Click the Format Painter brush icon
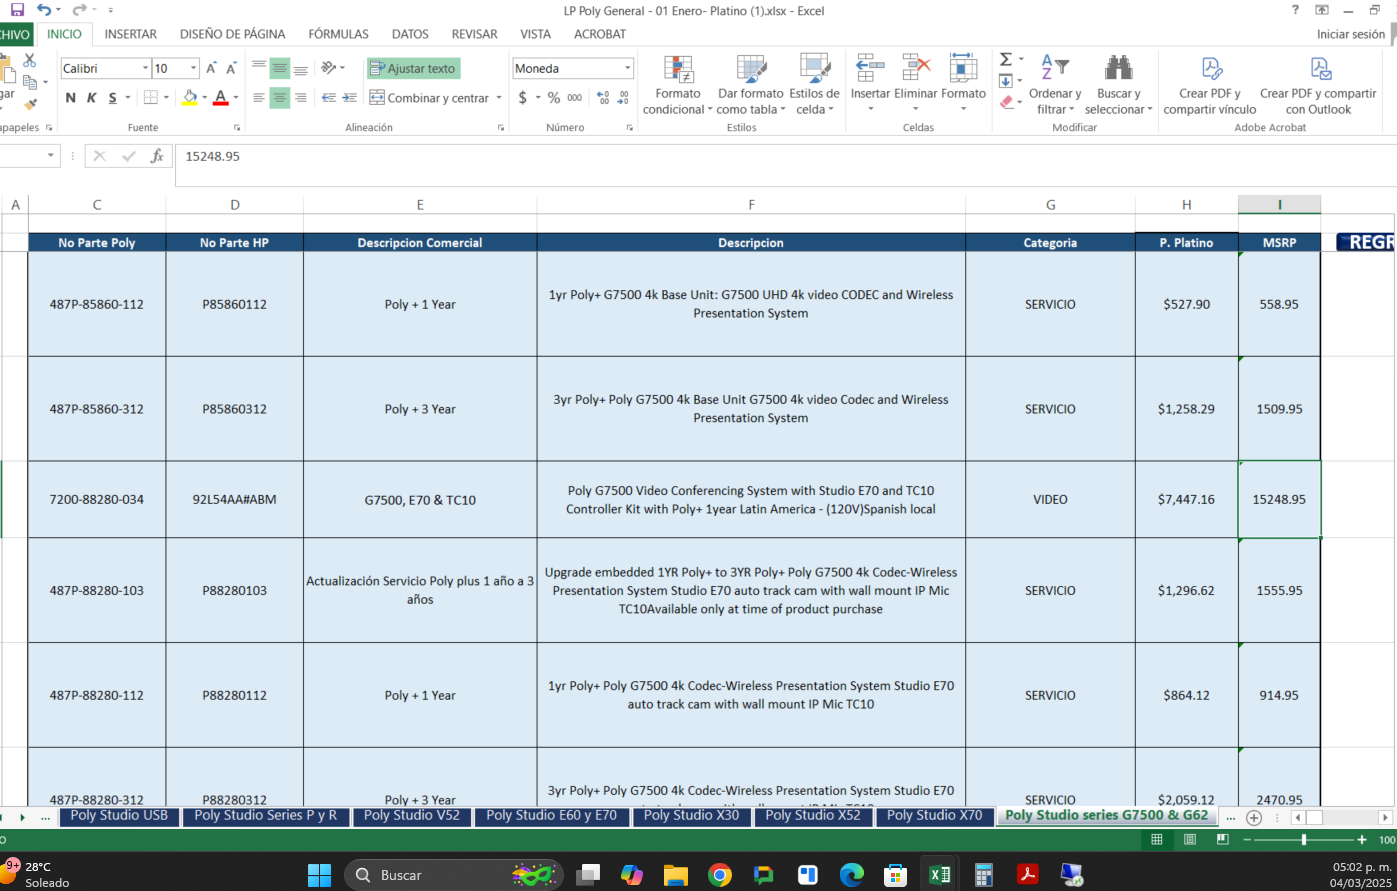 [x=30, y=103]
